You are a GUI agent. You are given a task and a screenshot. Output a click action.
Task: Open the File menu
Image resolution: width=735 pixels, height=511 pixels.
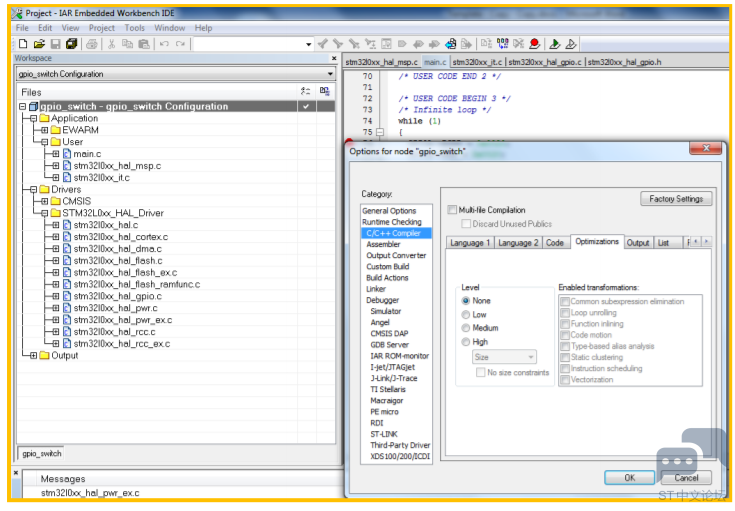22,28
